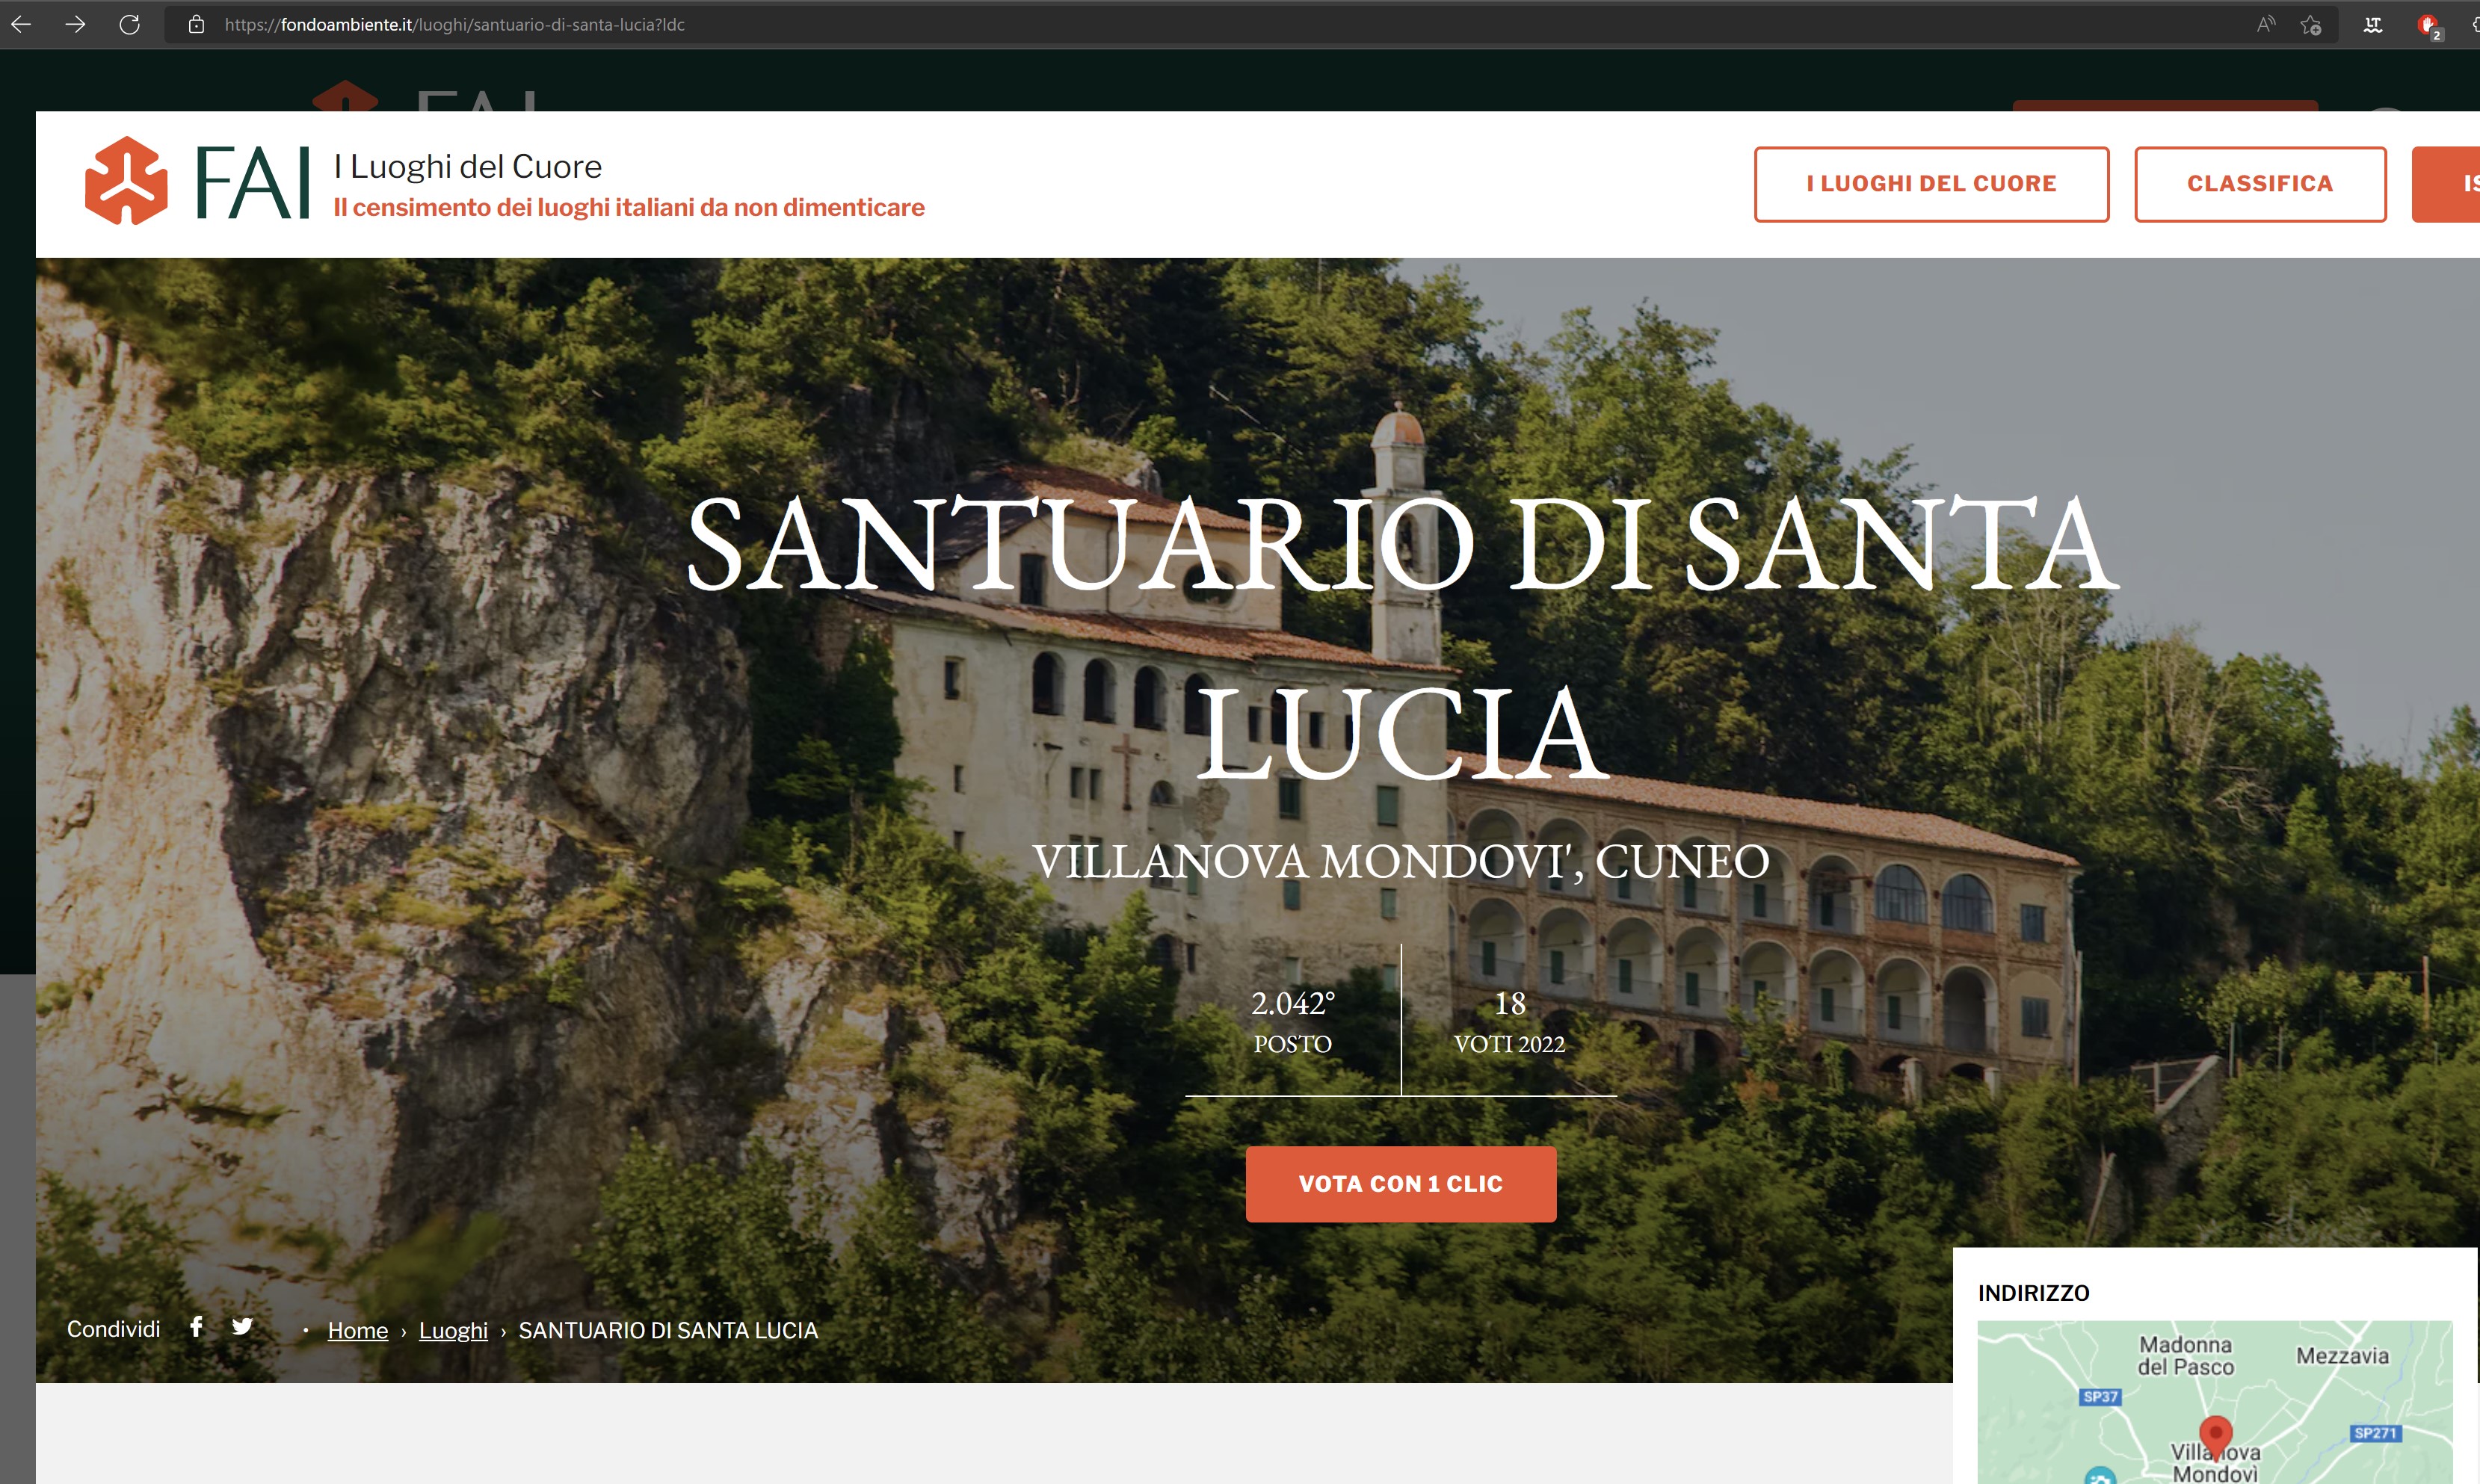Click the partially visible orange header button
This screenshot has height=1484, width=2480.
point(2446,184)
